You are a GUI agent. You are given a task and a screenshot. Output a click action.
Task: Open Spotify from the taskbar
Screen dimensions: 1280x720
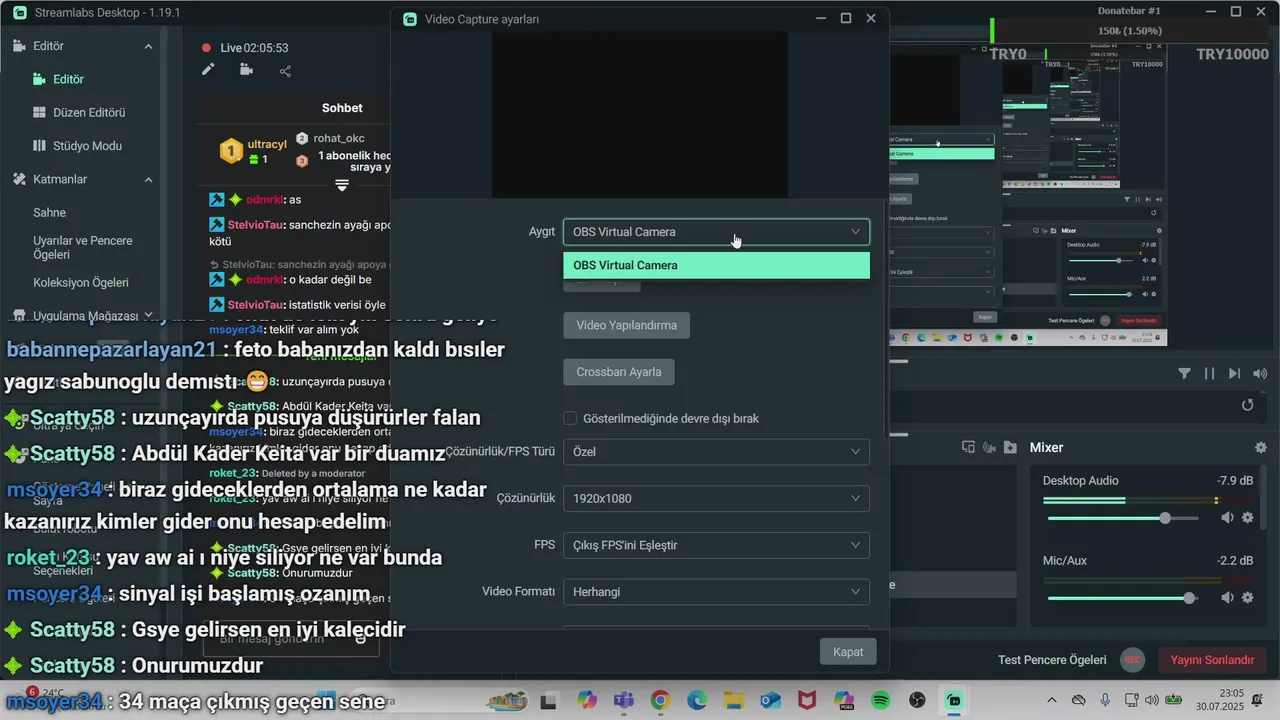pos(881,700)
